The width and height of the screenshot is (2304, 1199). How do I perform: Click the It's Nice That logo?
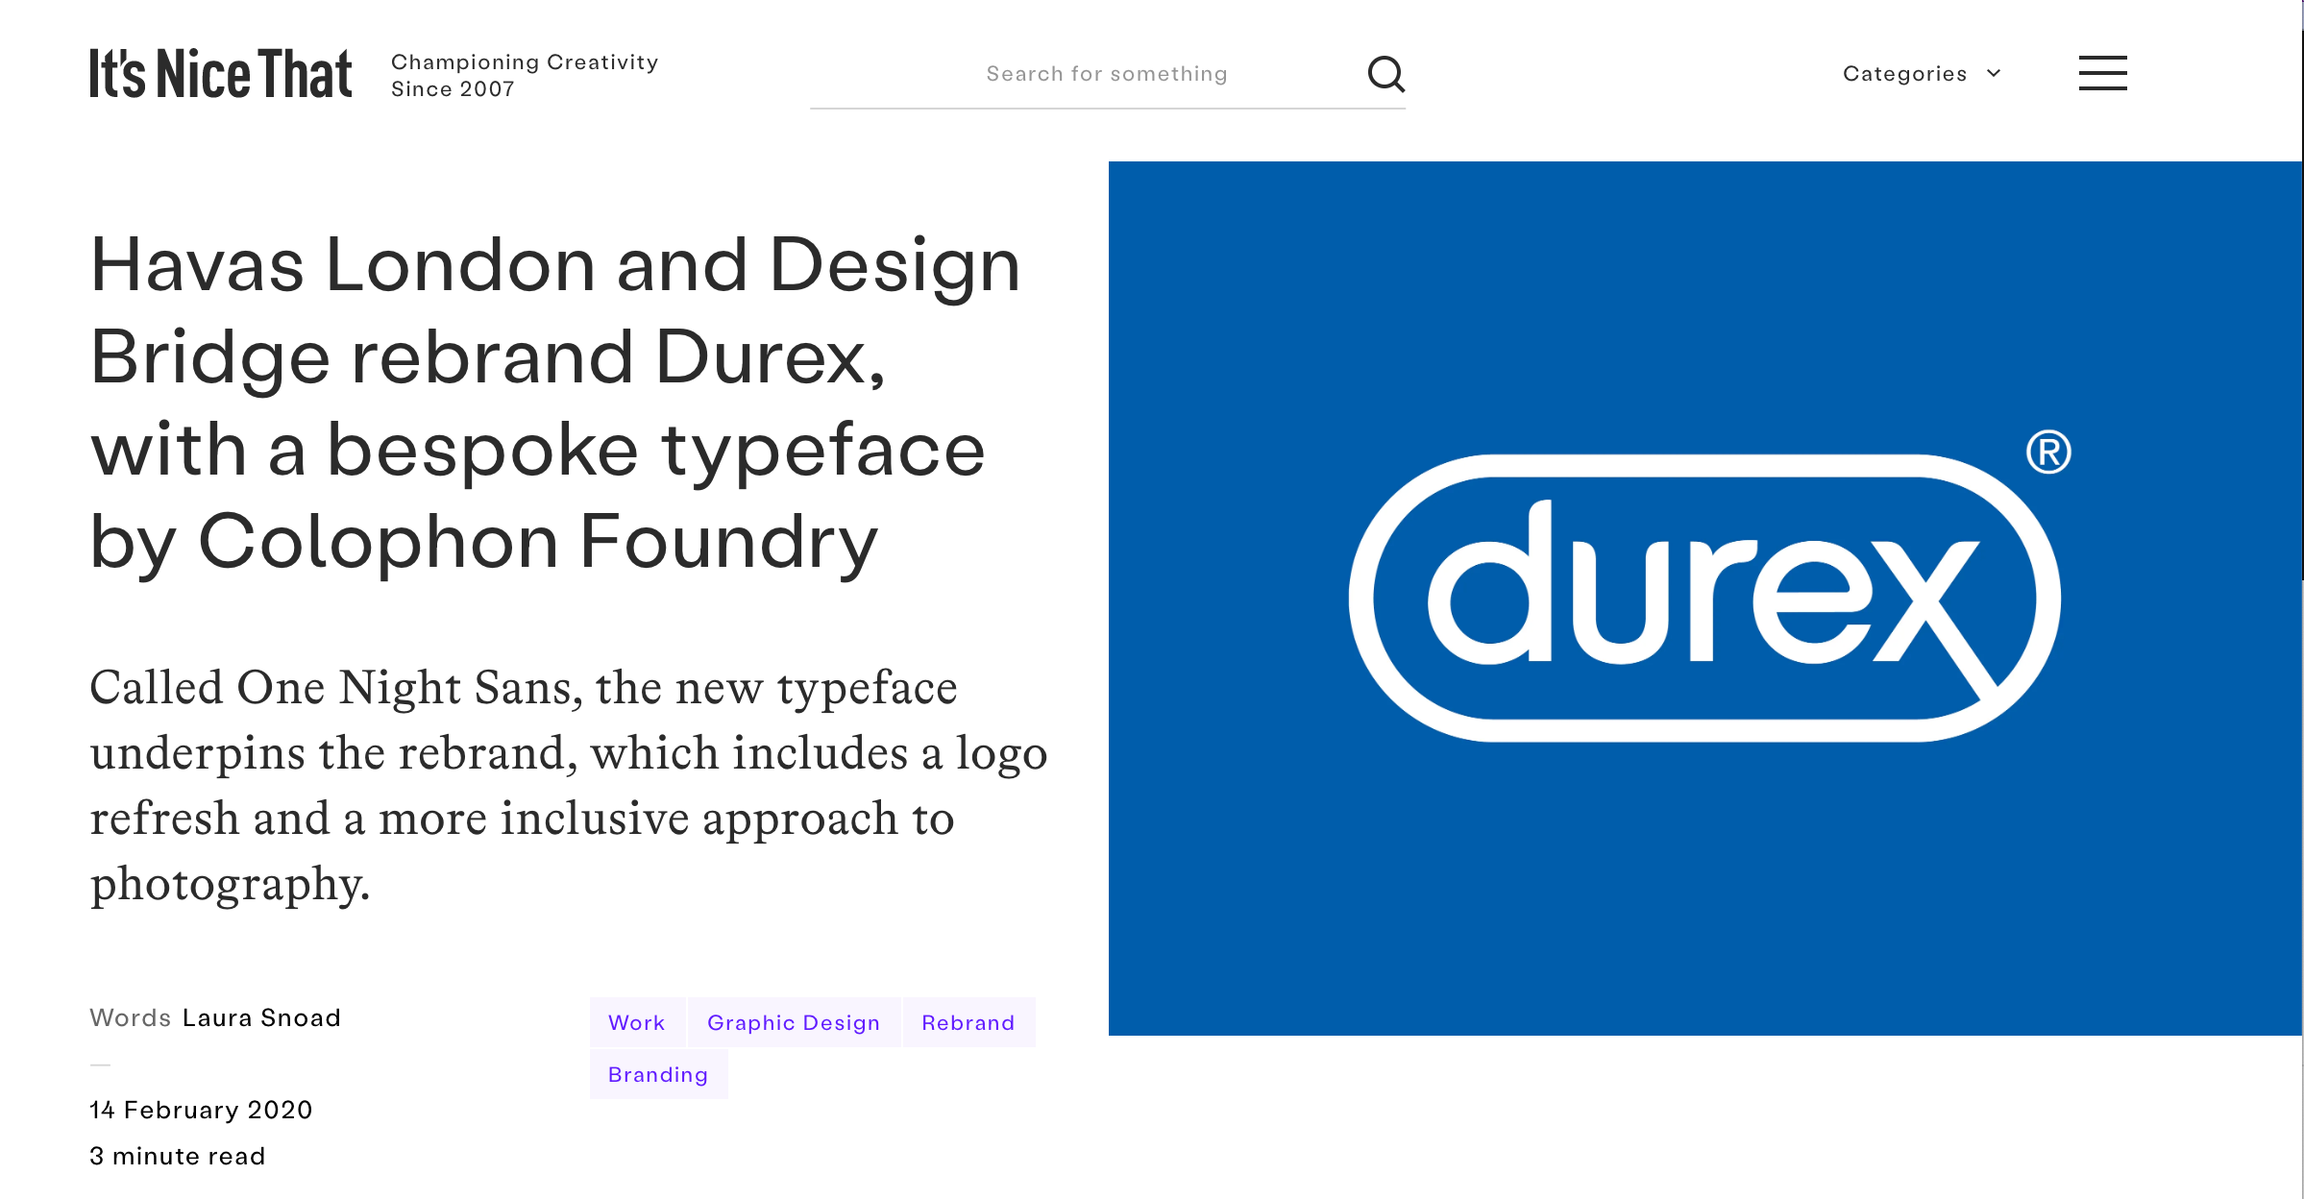point(221,74)
